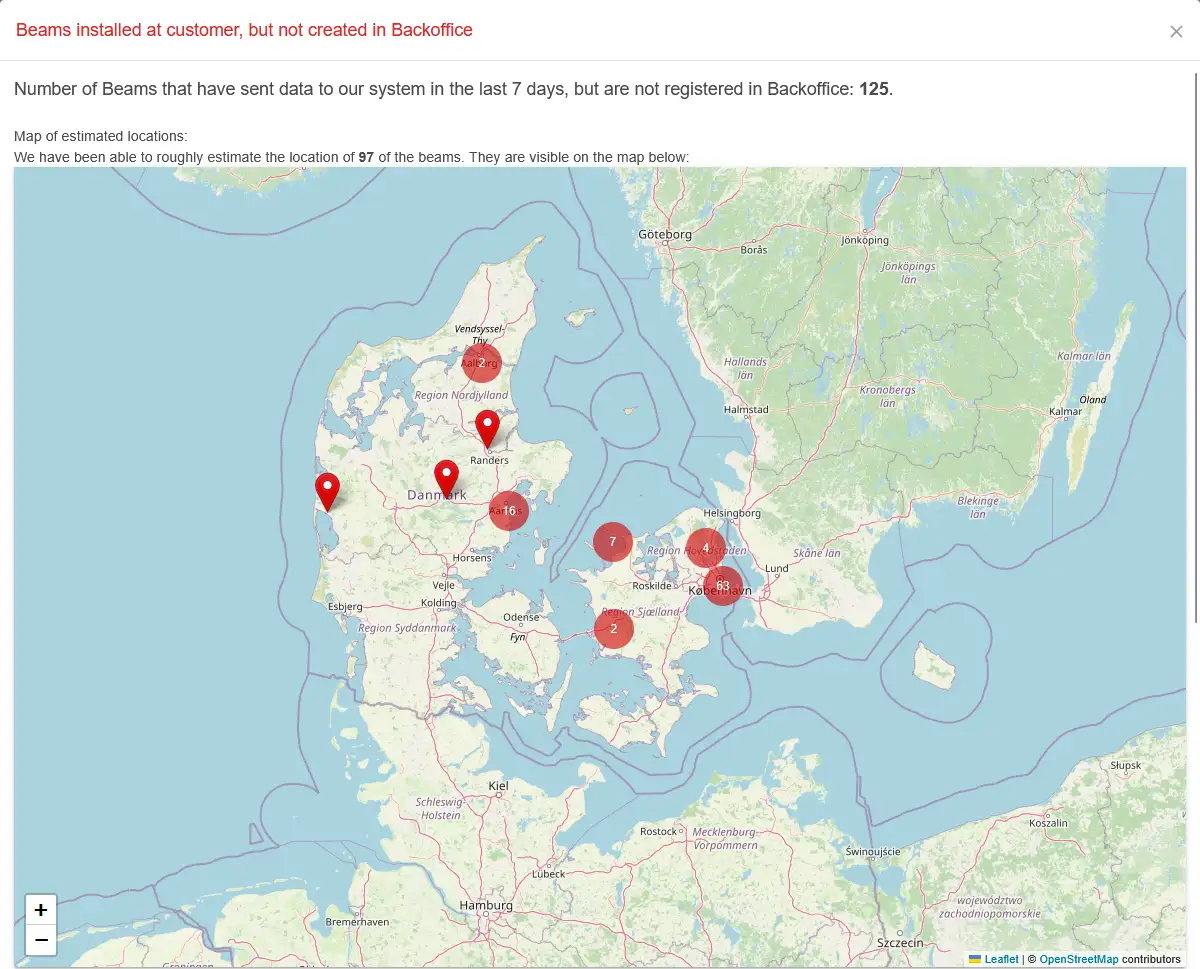
Task: Zoom in the map with plus button
Action: tap(41, 910)
